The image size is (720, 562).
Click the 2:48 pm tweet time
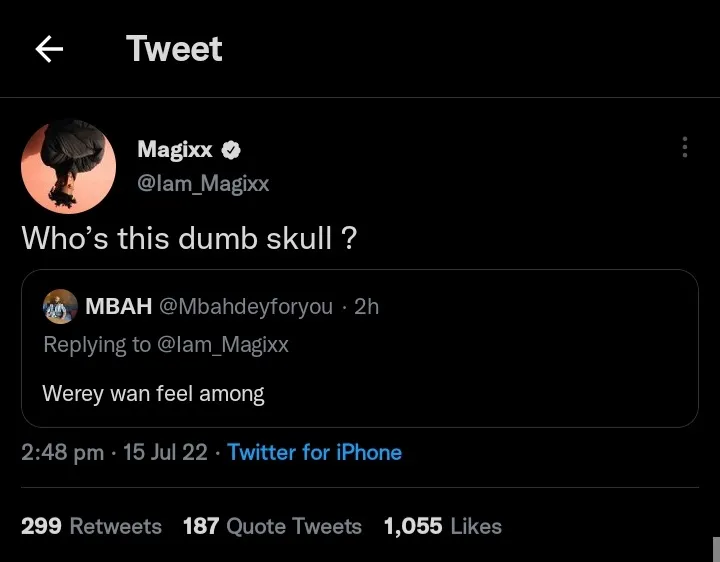(x=62, y=452)
